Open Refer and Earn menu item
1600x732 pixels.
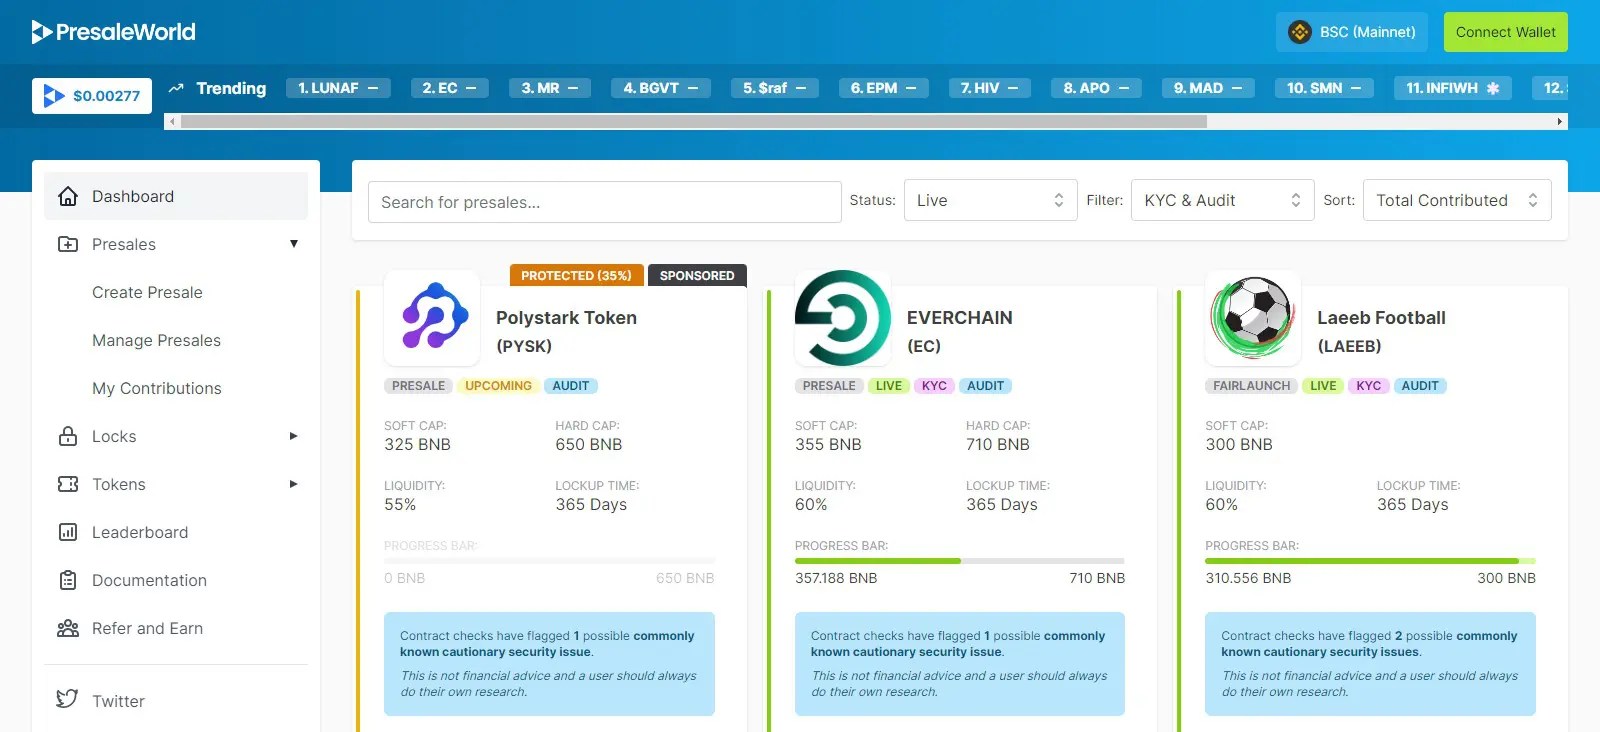(x=176, y=628)
